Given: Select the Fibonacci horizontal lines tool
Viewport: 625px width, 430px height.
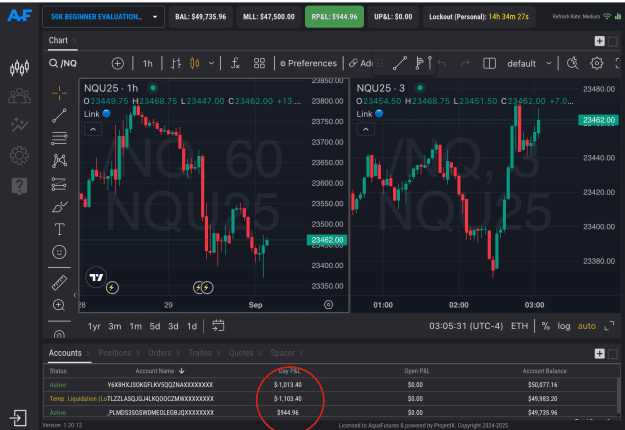Looking at the screenshot, I should (x=59, y=139).
